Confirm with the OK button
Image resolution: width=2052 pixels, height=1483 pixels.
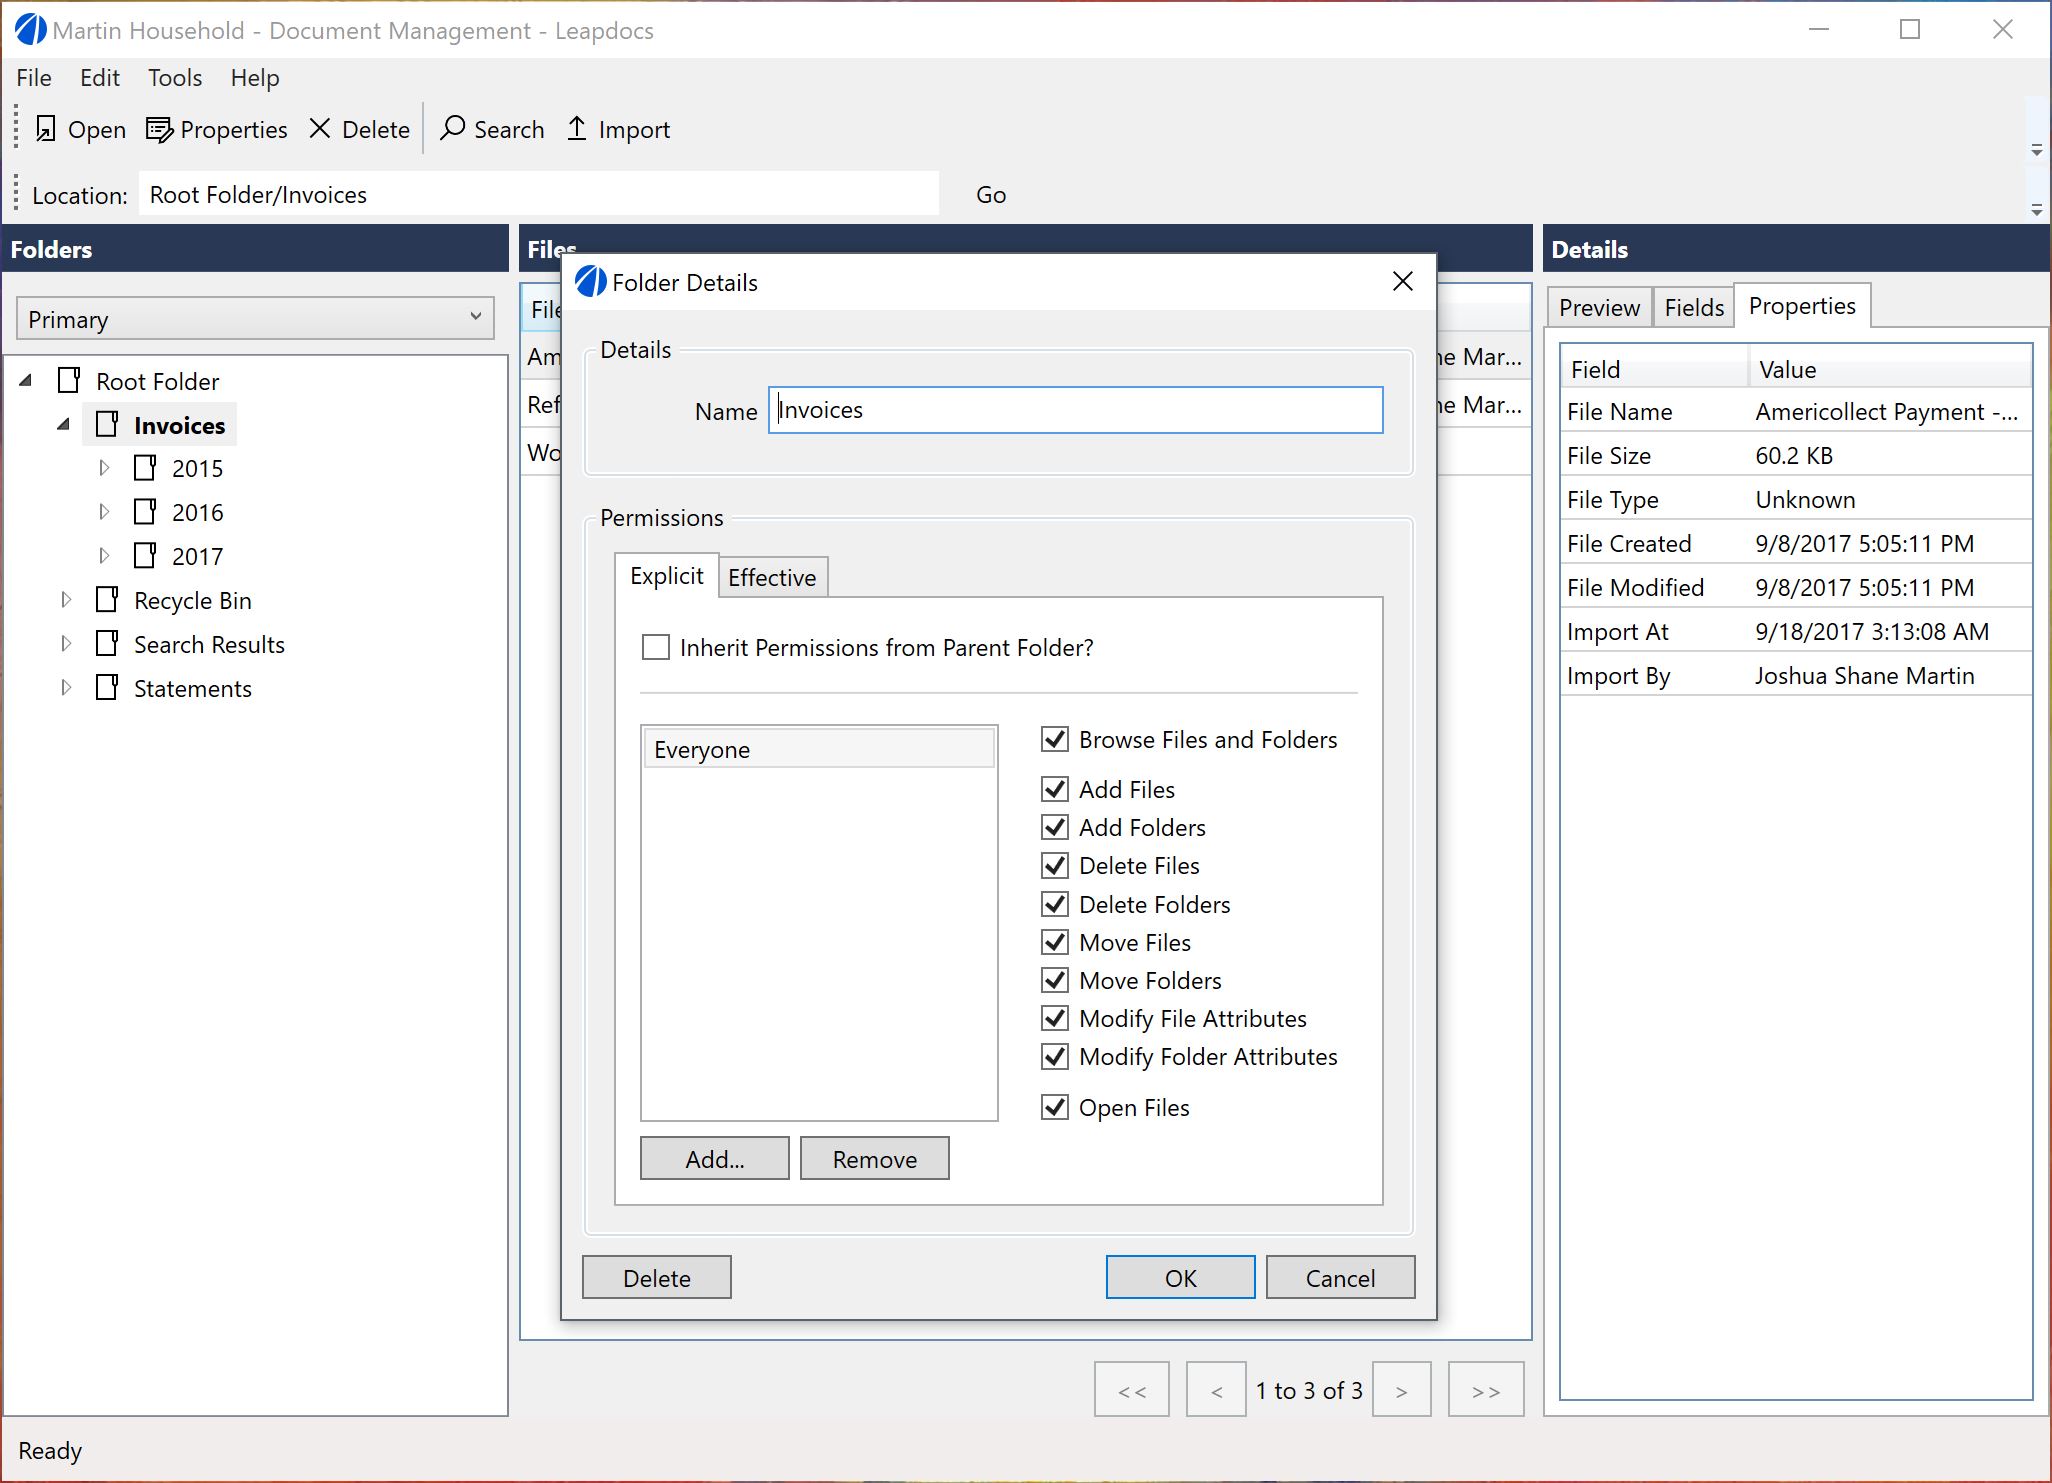pyautogui.click(x=1181, y=1278)
